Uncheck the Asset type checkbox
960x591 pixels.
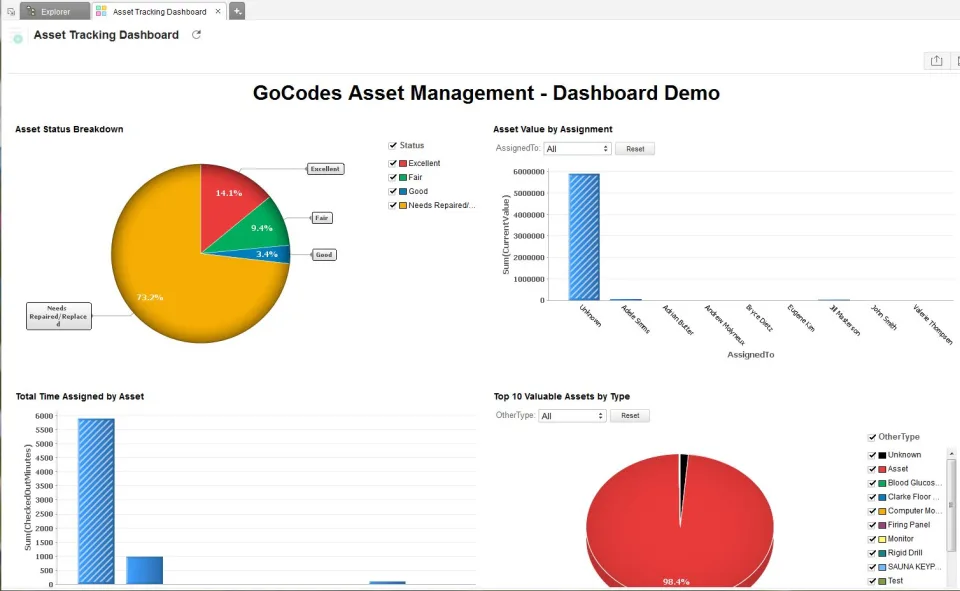click(872, 469)
